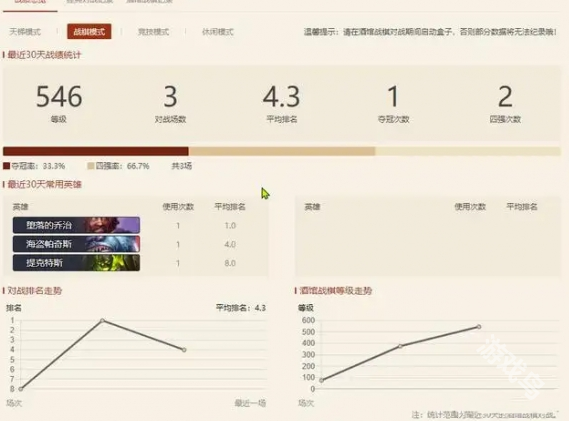Image resolution: width=569 pixels, height=421 pixels.
Task: Open the 竞技模式 tab
Action: 153,32
